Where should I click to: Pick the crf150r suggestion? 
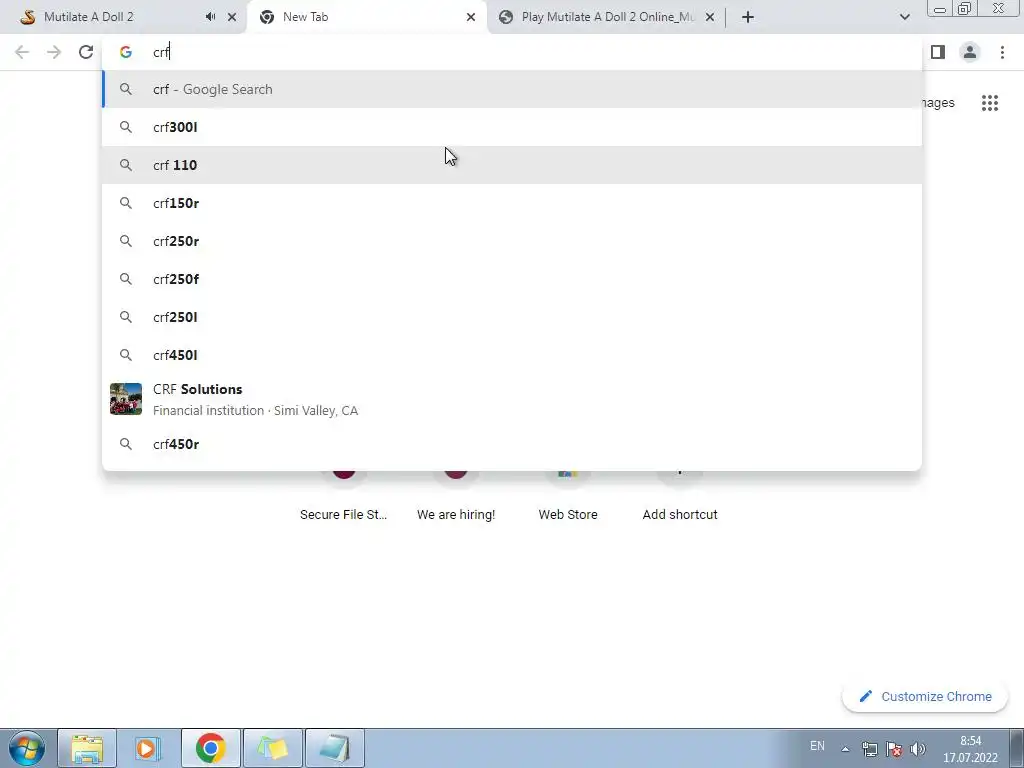pyautogui.click(x=512, y=203)
